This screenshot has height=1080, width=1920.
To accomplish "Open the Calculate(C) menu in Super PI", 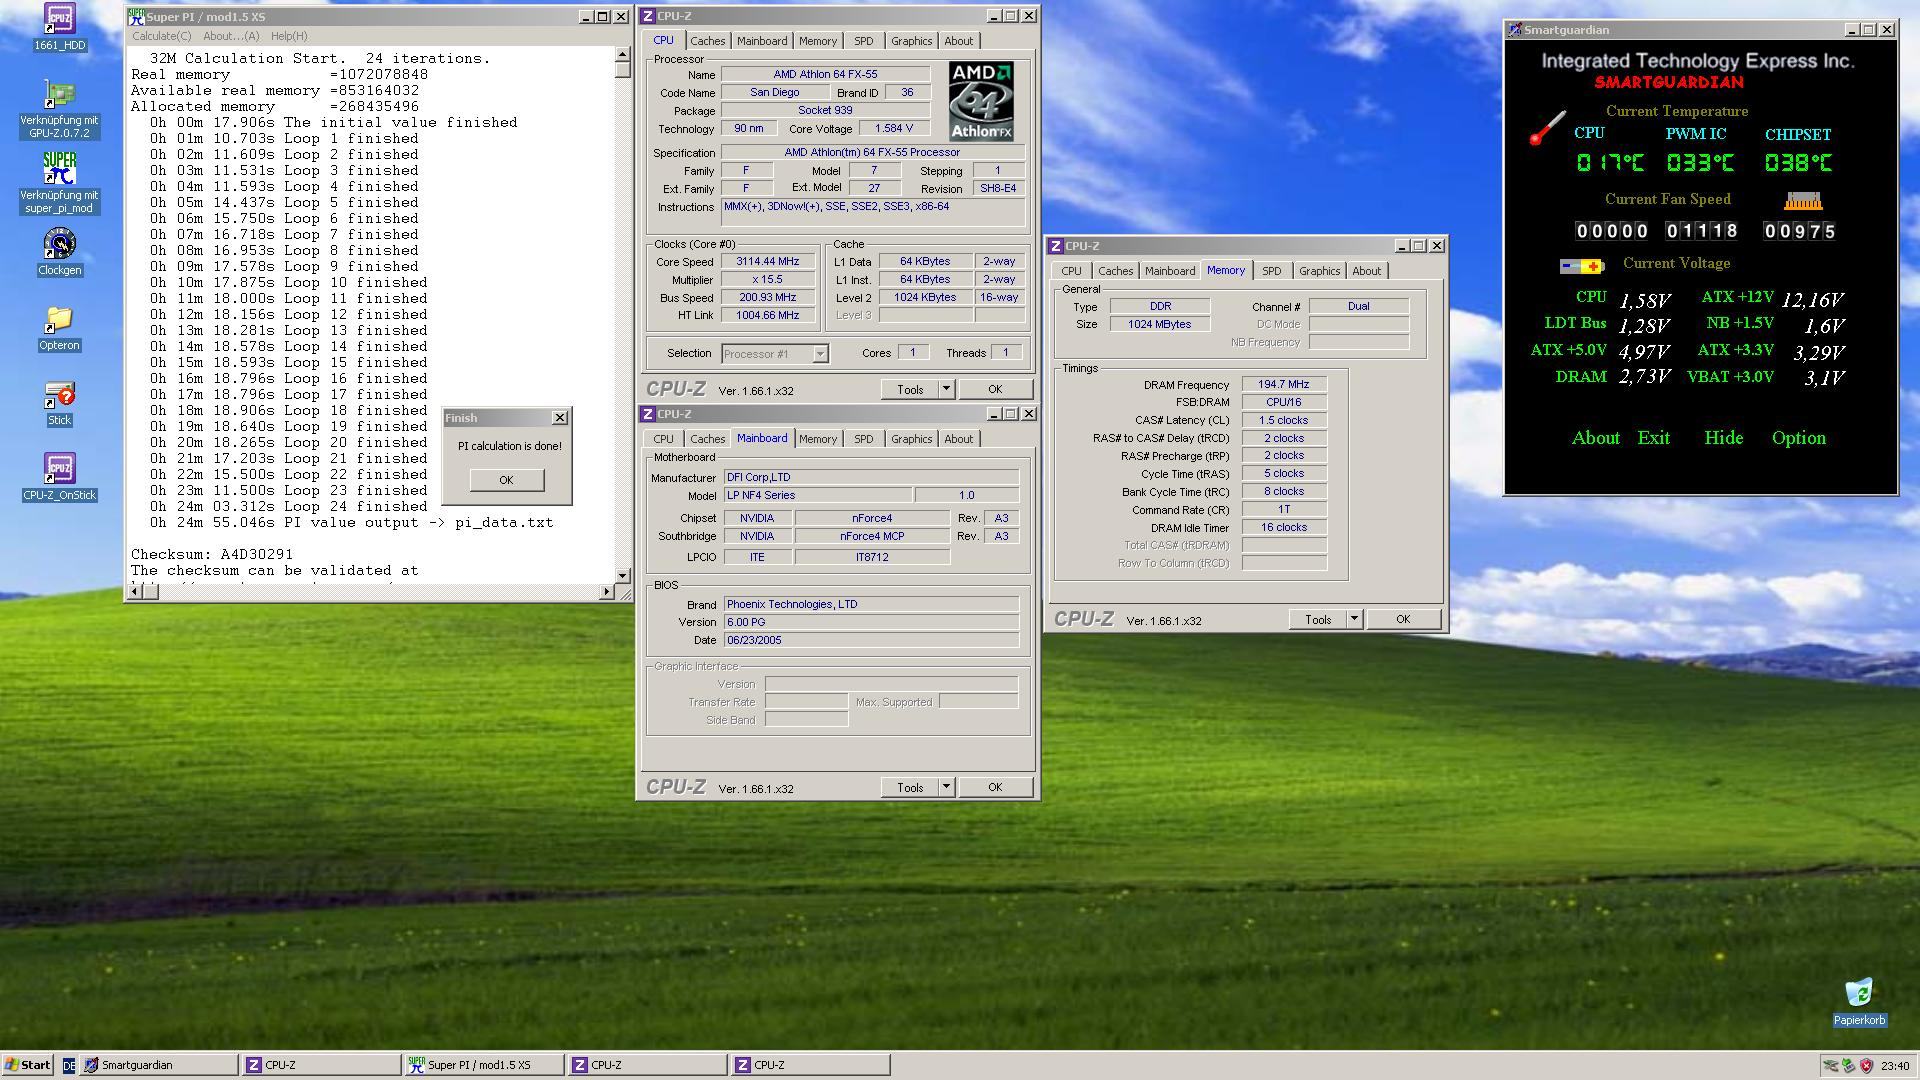I will click(x=161, y=36).
